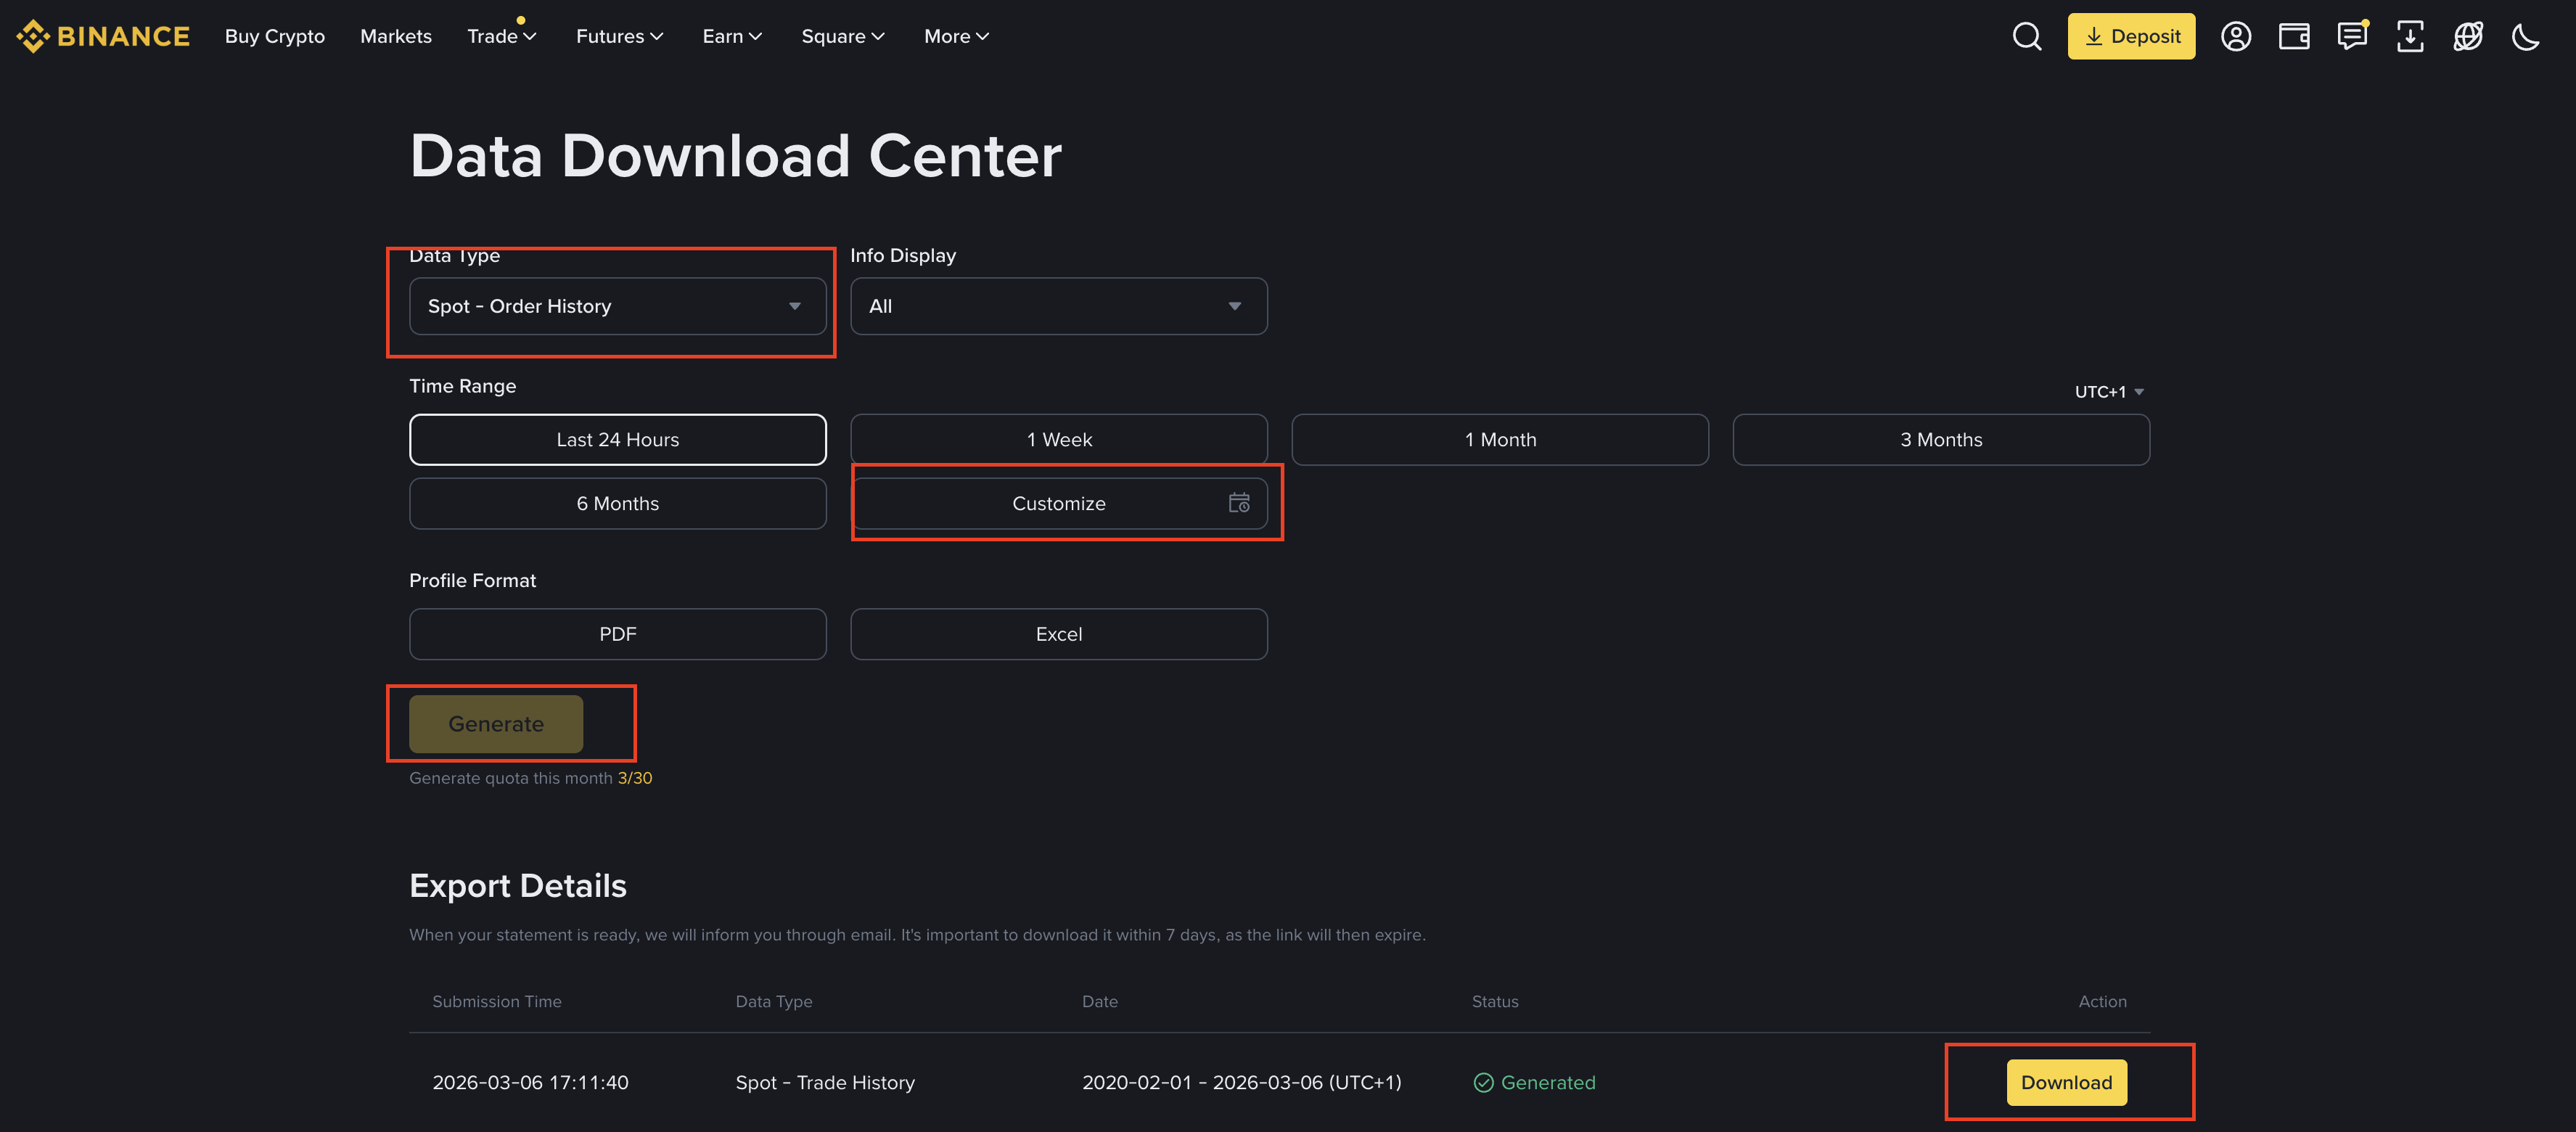The width and height of the screenshot is (2576, 1132).
Task: Expand the UTC+1 timezone selector
Action: [x=2108, y=391]
